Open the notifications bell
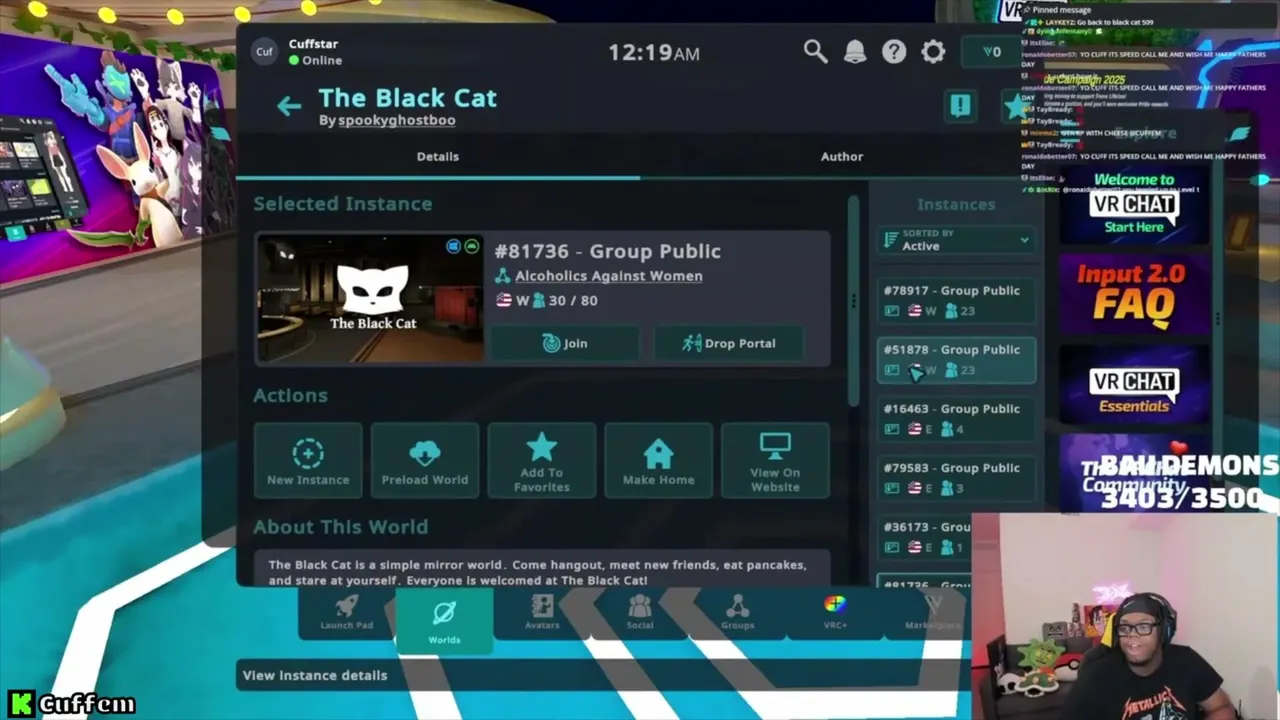This screenshot has width=1280, height=720. [855, 52]
